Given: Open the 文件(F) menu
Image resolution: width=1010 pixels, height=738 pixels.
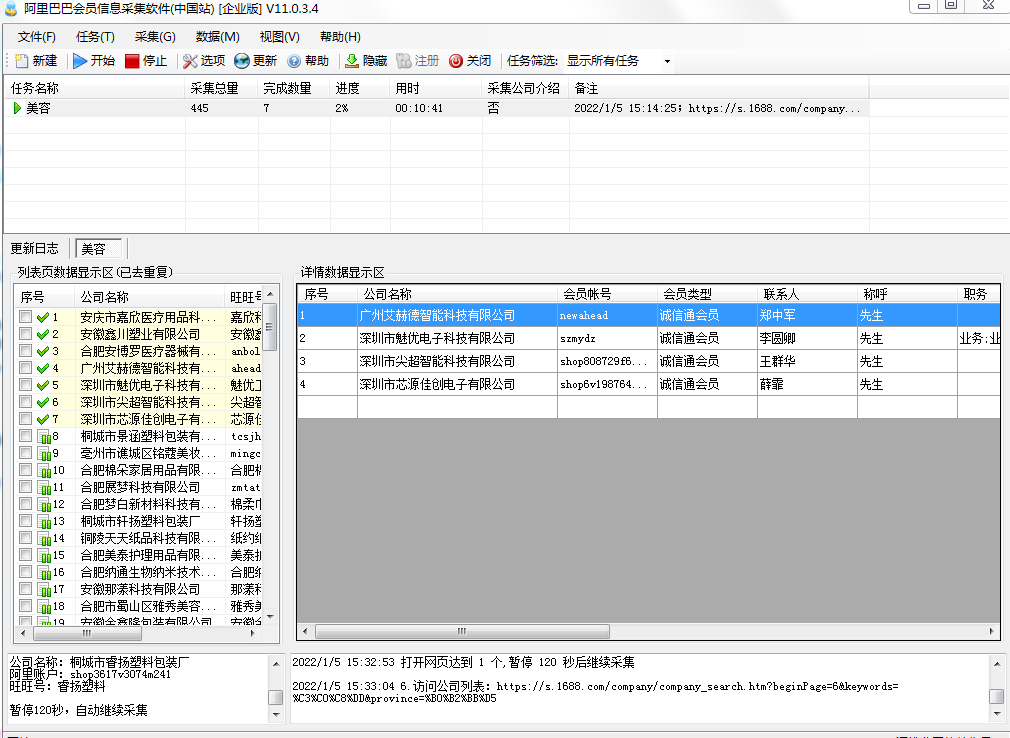Looking at the screenshot, I should point(36,37).
